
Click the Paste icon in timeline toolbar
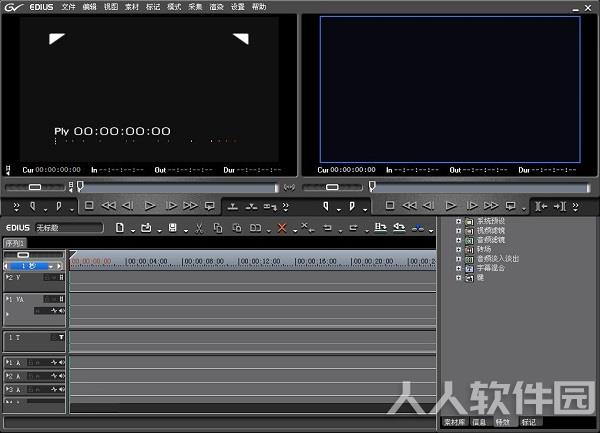click(237, 228)
